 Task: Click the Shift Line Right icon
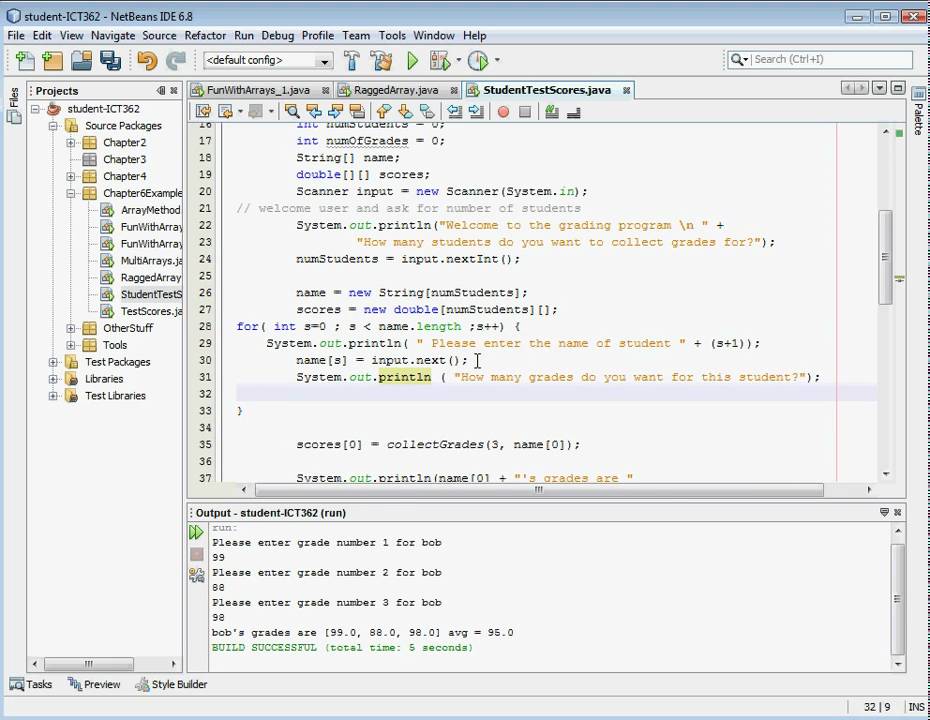pos(476,111)
